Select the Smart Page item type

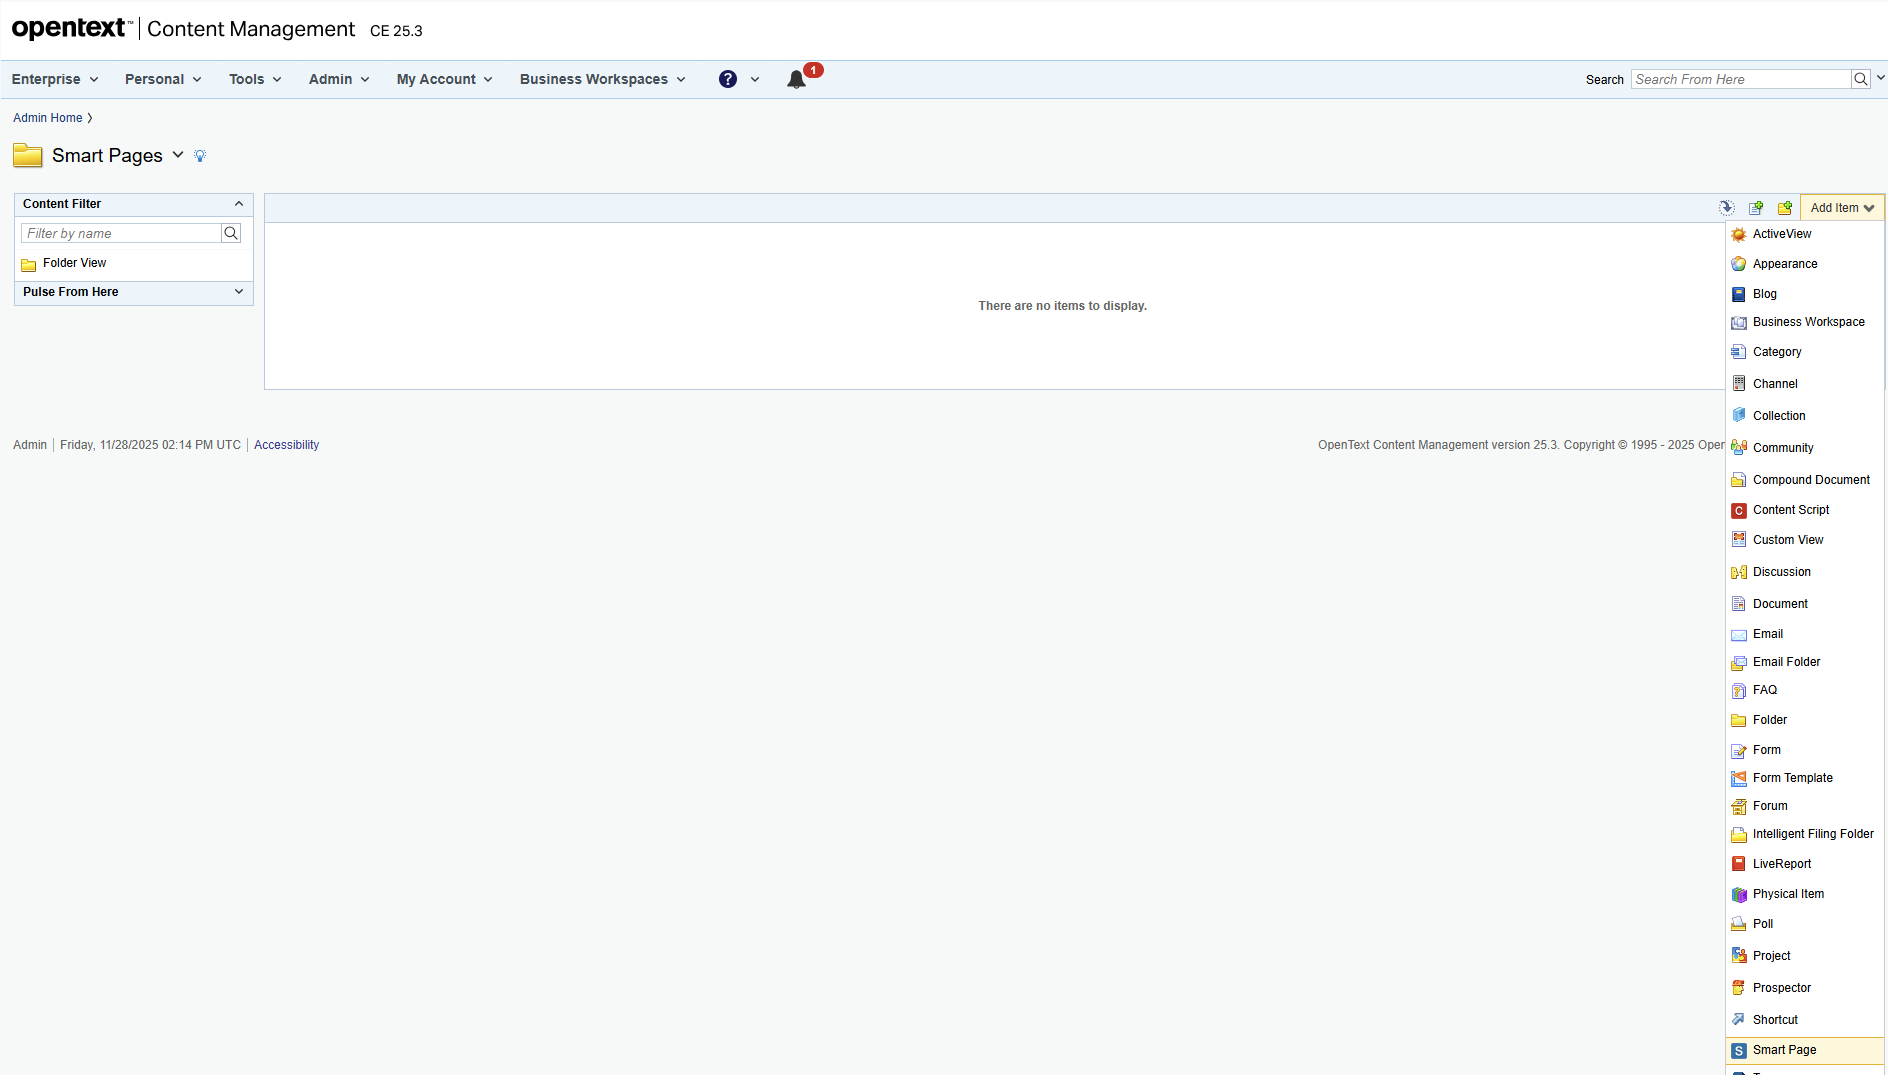(x=1784, y=1049)
